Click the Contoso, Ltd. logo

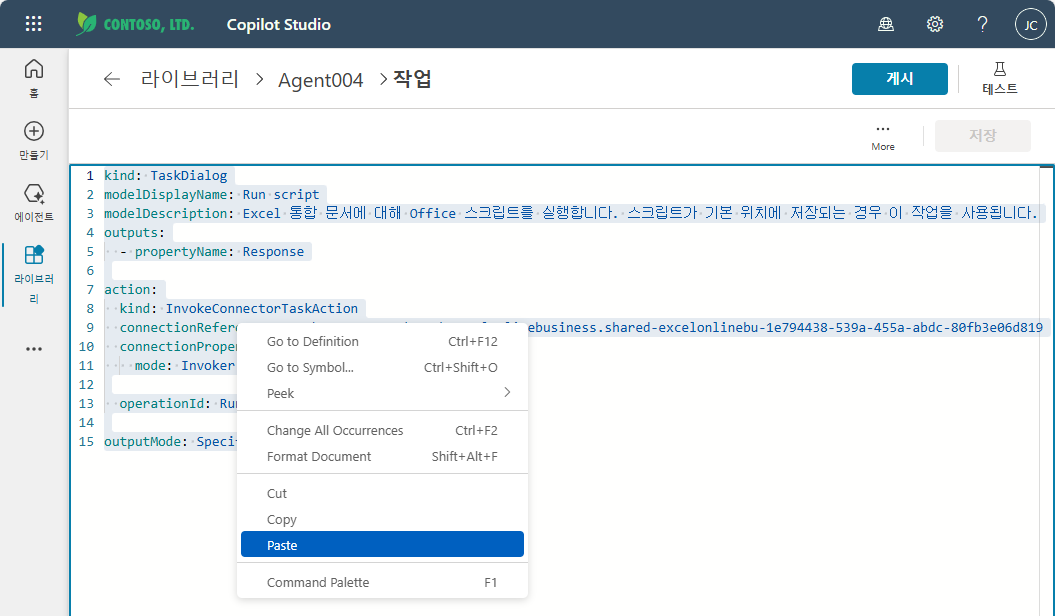[x=135, y=24]
